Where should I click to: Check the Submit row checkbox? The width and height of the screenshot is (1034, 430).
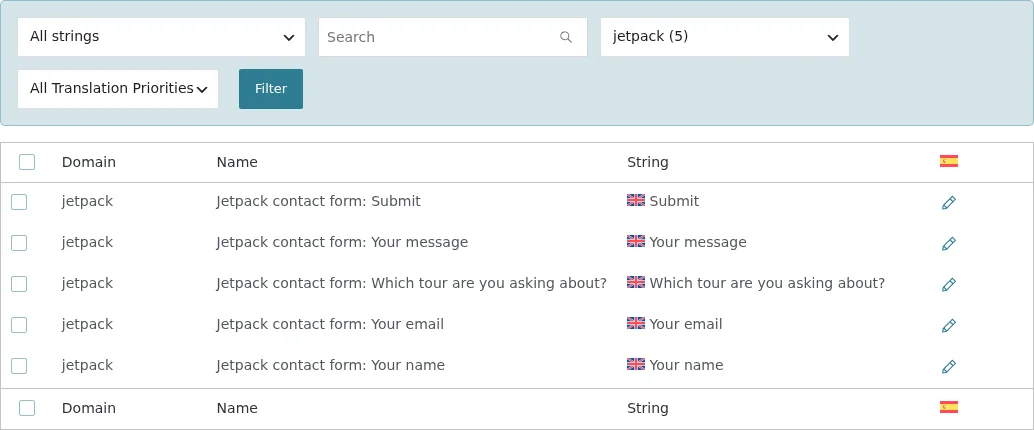coord(19,202)
